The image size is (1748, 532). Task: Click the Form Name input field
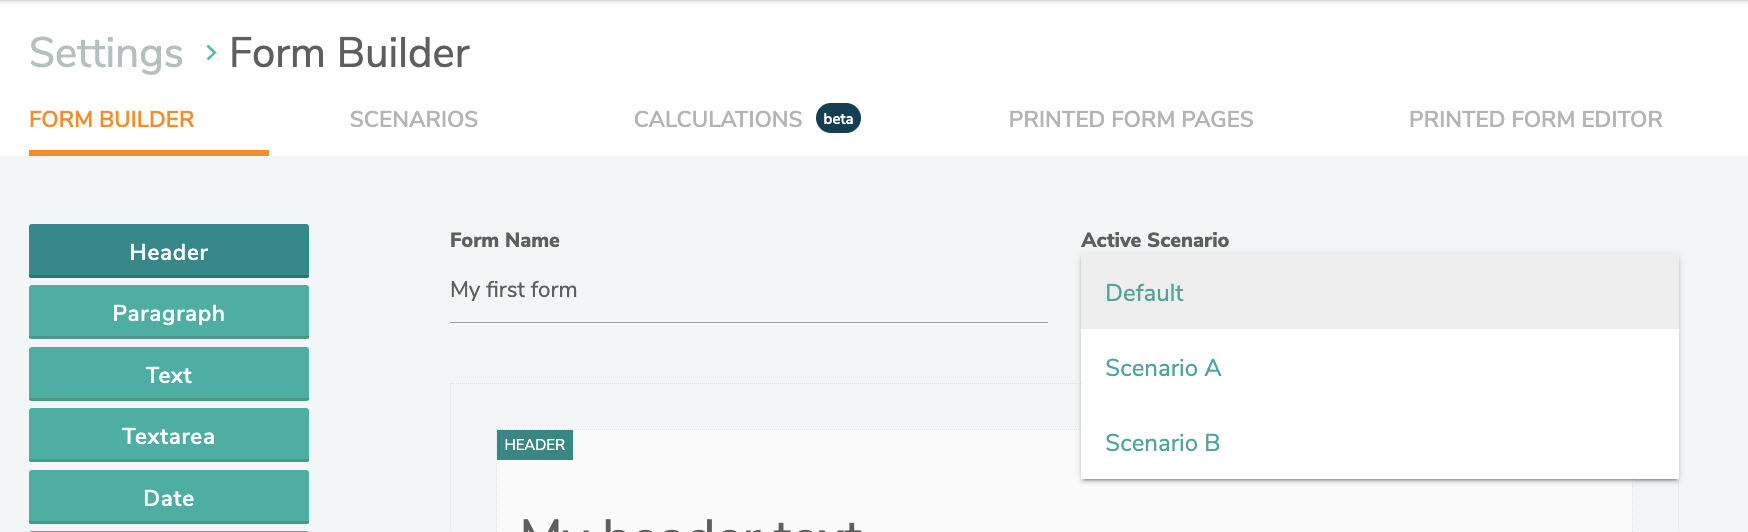[x=748, y=291]
